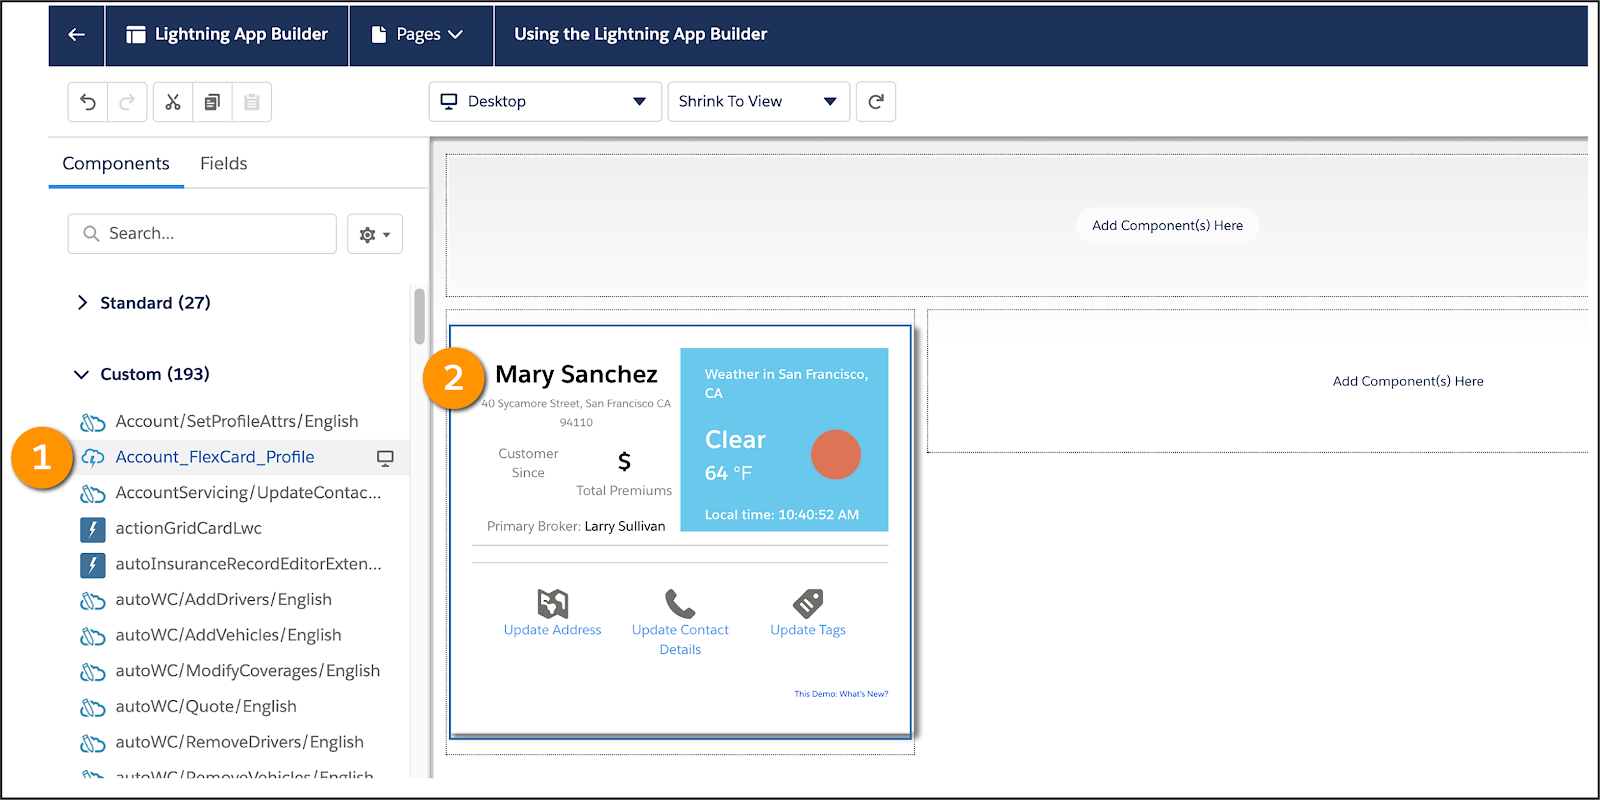The width and height of the screenshot is (1600, 800).
Task: Click the search magnifier icon
Action: 91,233
